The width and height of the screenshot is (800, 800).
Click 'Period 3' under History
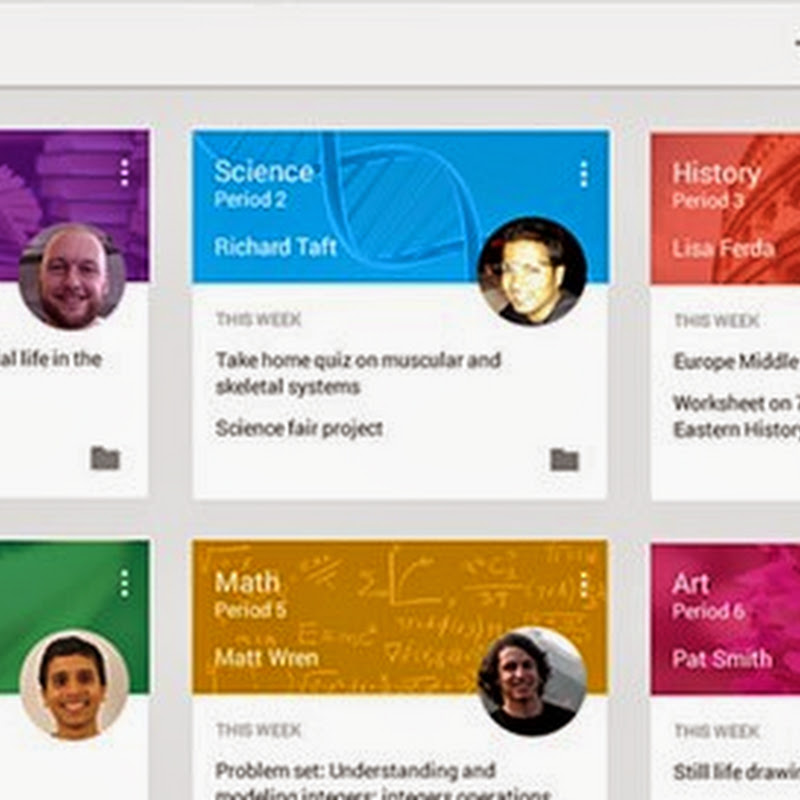(x=709, y=201)
